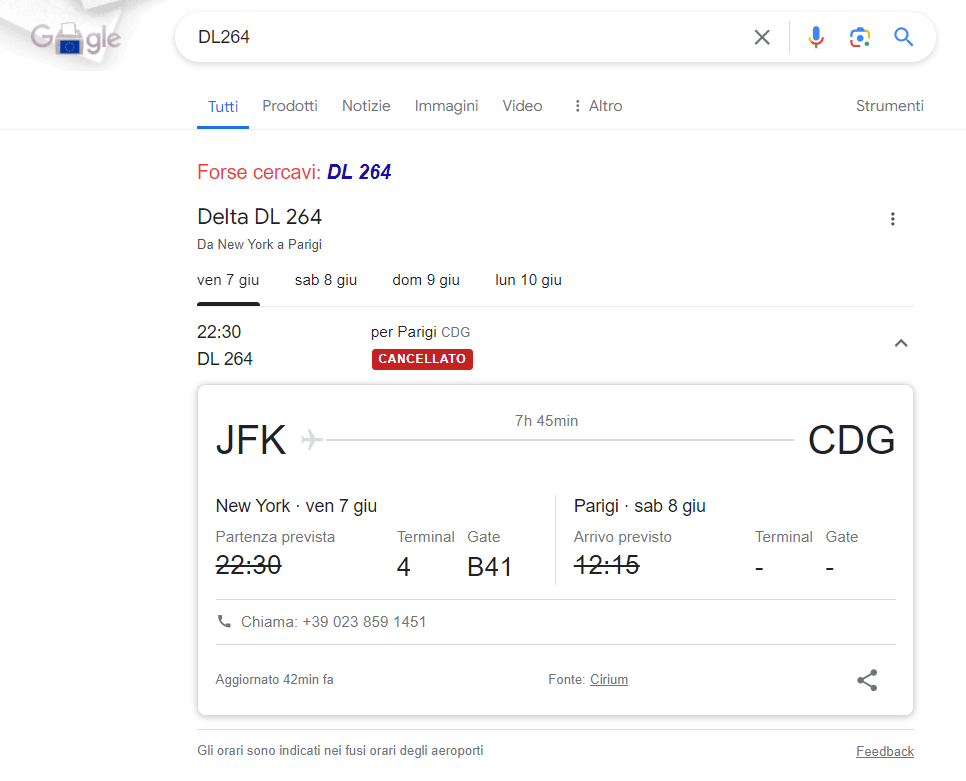
Task: Clear the search box with the X icon
Action: [761, 37]
